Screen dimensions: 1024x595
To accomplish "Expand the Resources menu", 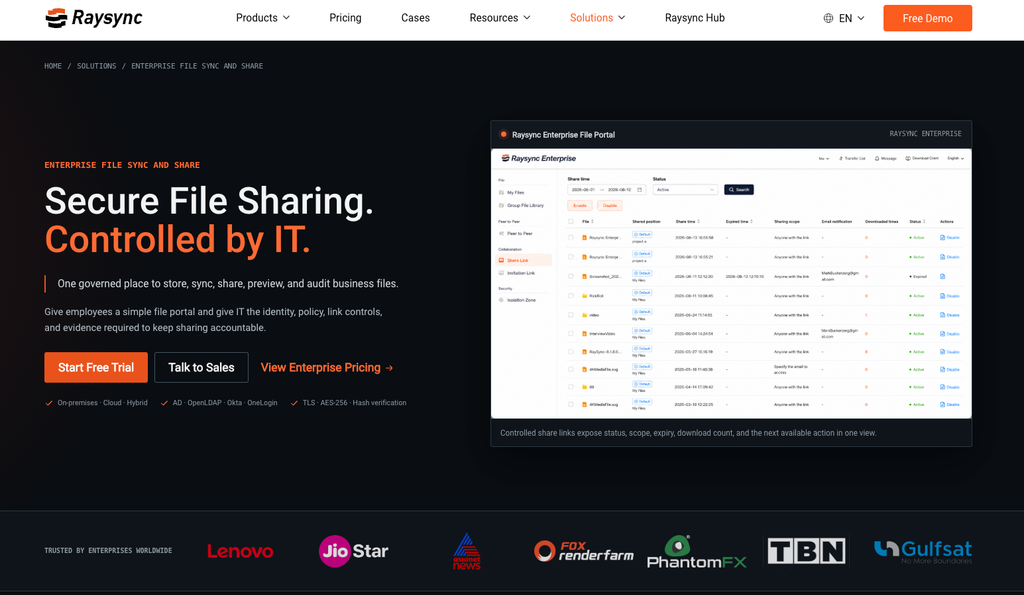I will coord(500,18).
